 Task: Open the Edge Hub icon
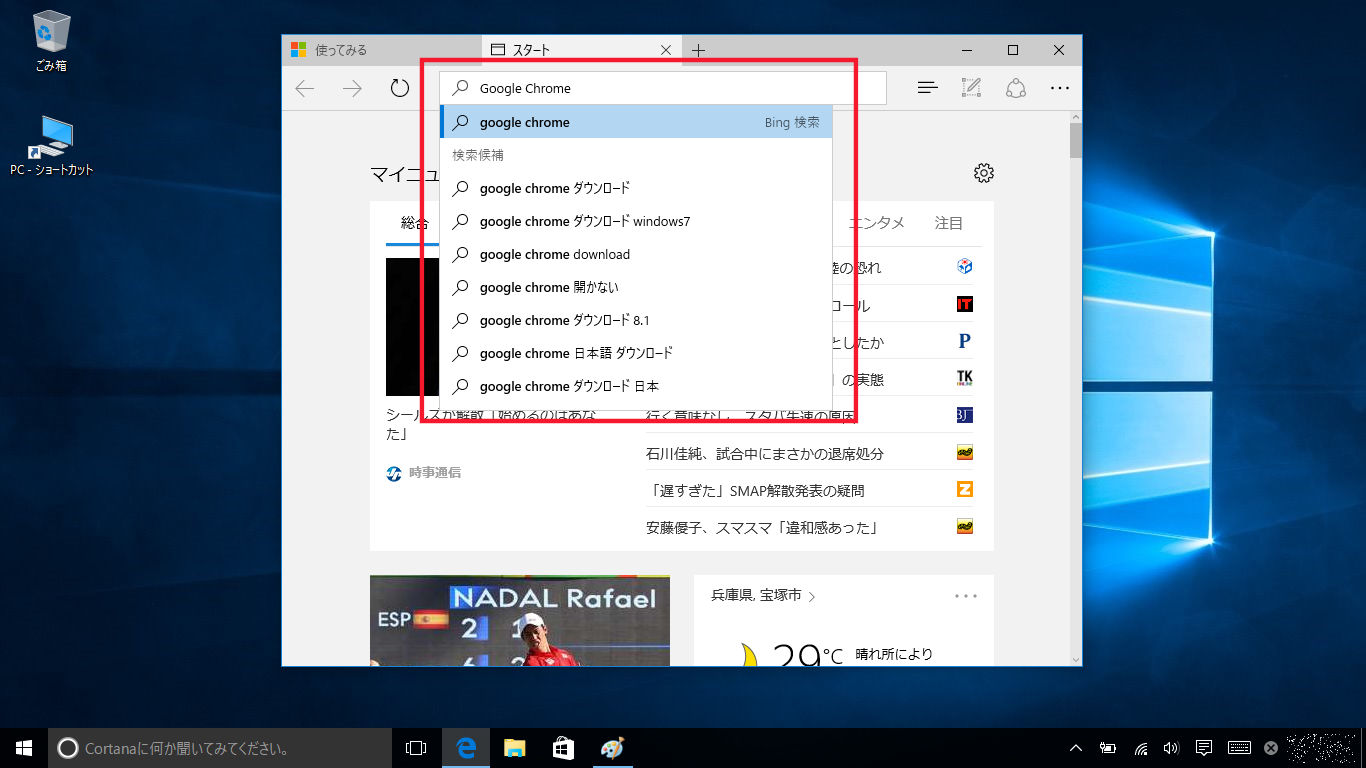point(928,88)
